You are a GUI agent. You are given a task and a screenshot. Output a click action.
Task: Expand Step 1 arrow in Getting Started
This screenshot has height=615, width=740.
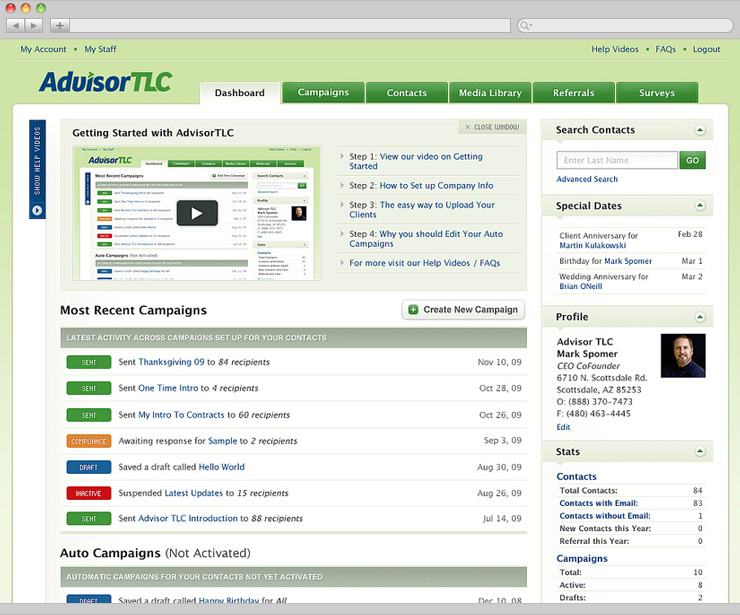point(342,156)
